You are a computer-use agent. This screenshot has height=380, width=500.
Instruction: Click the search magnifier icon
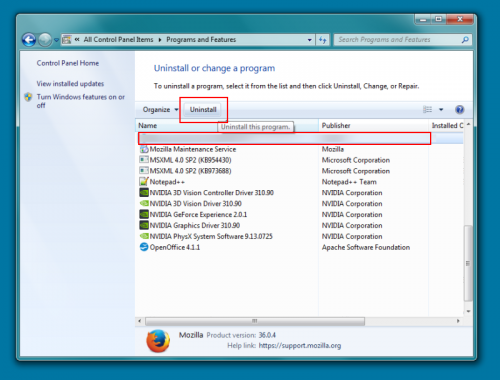coord(465,40)
